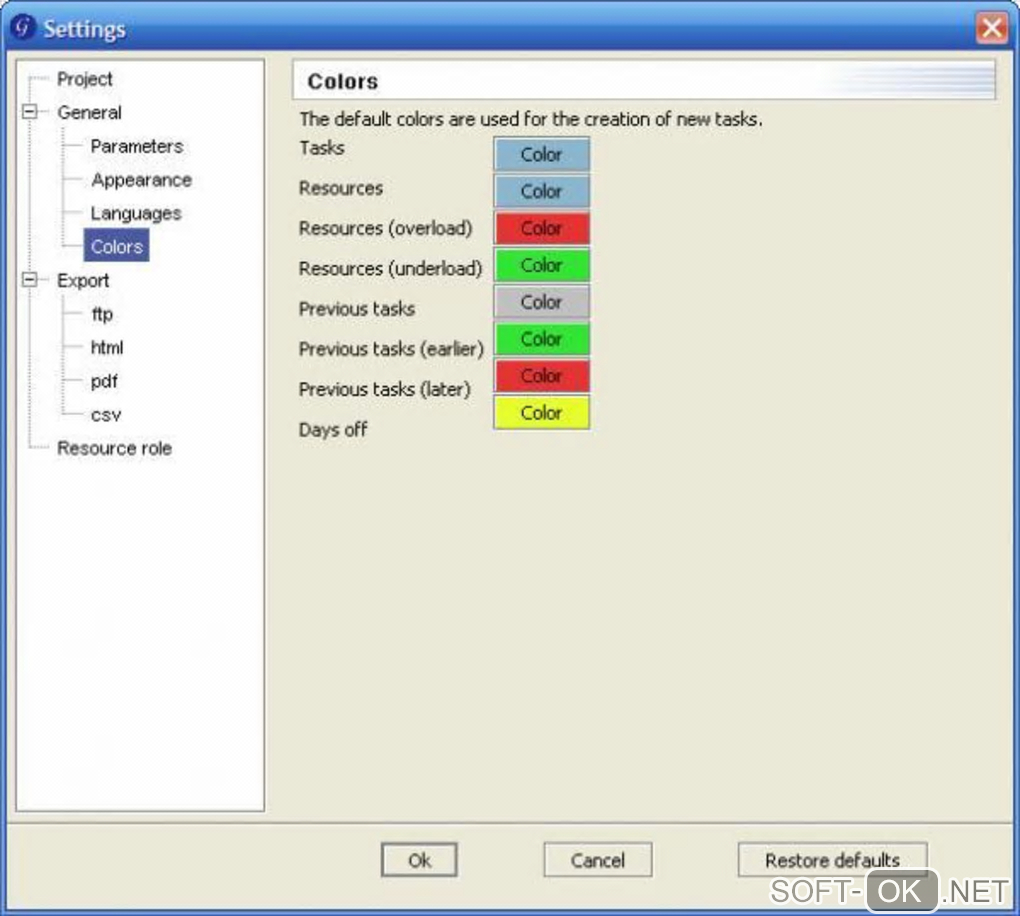1020x916 pixels.
Task: Click Restore defaults button
Action: tap(832, 860)
